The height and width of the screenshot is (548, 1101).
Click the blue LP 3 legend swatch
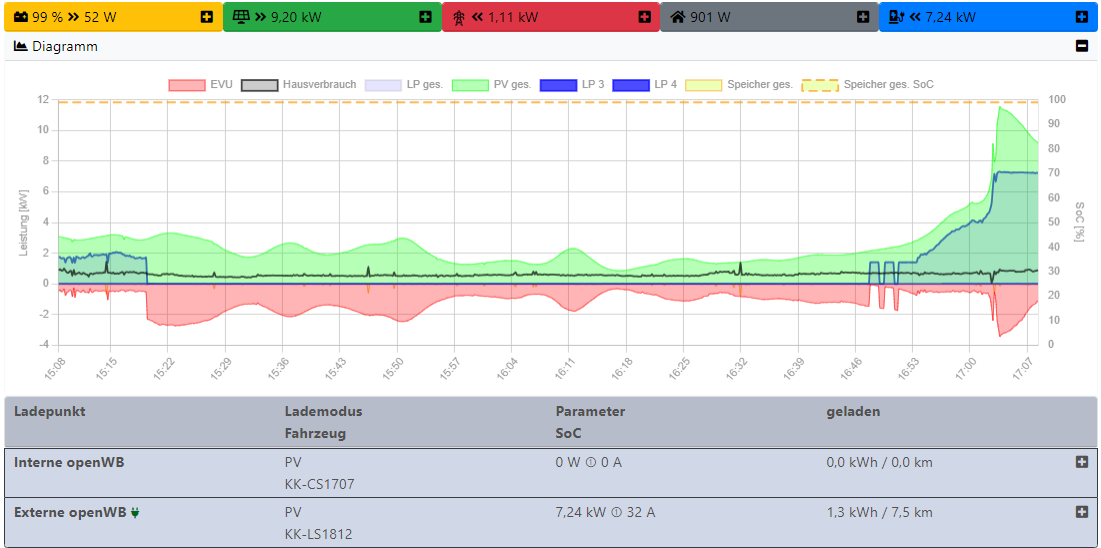pos(558,85)
